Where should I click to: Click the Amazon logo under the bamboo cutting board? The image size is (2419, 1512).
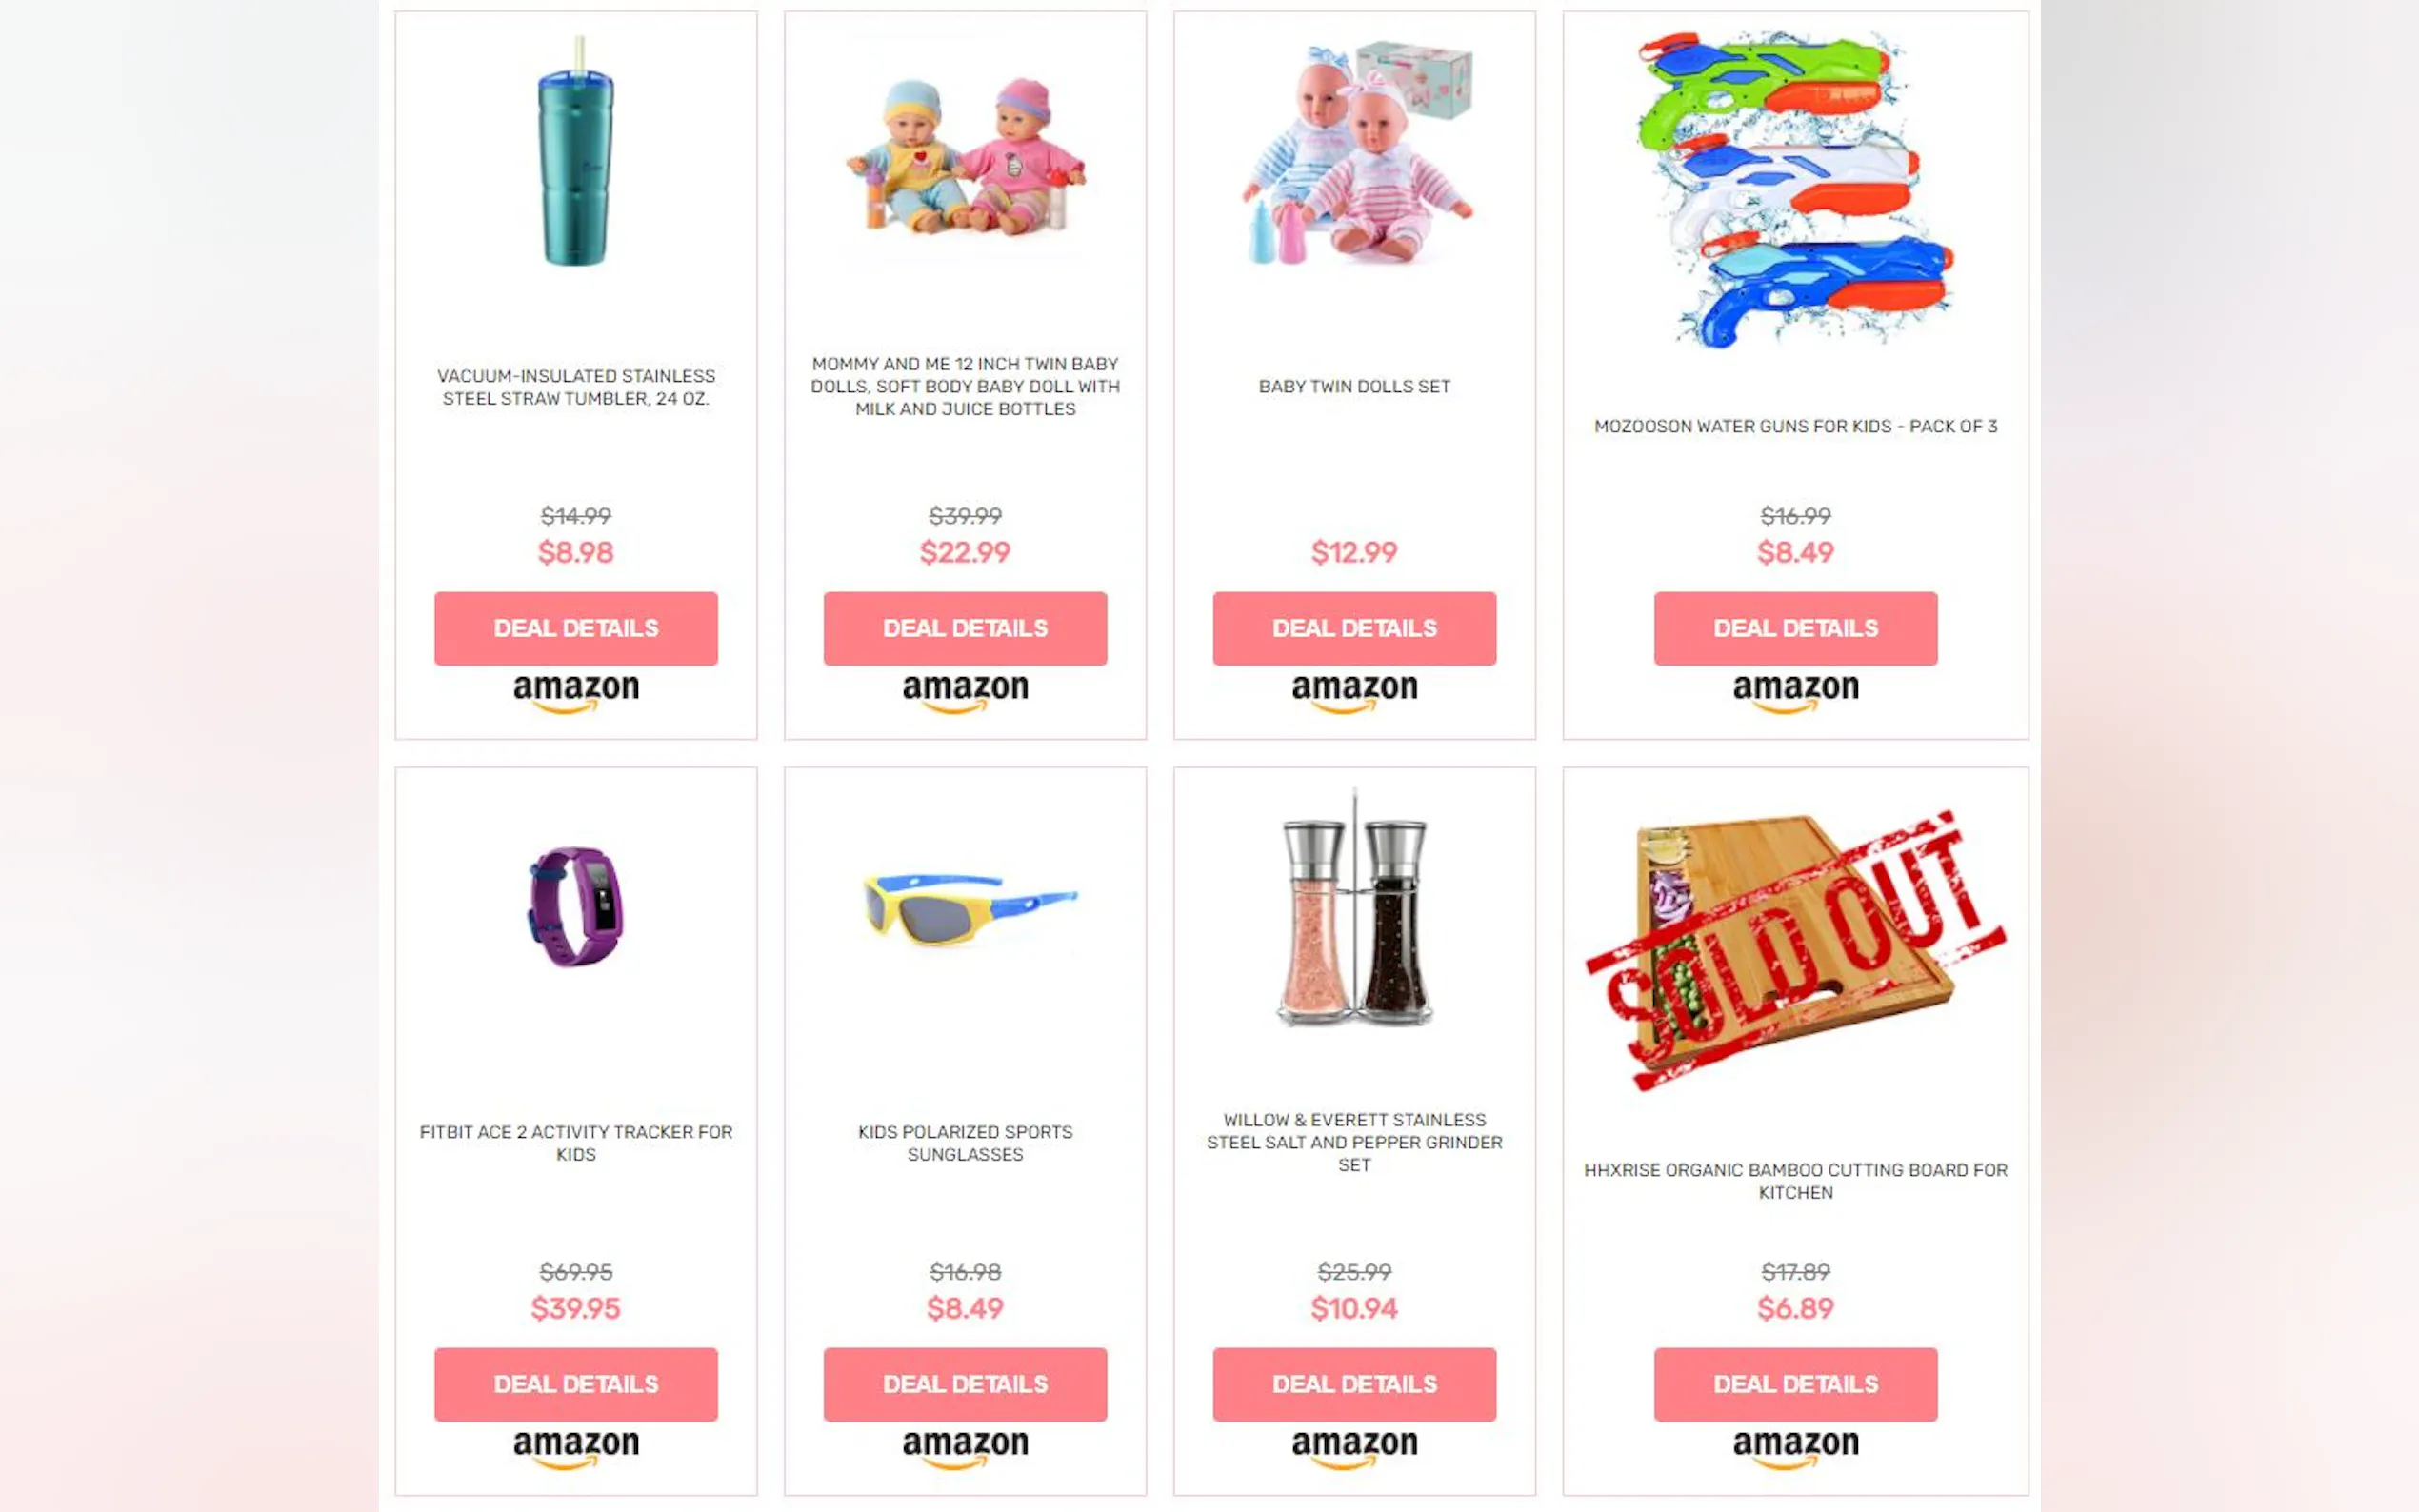[1795, 1449]
